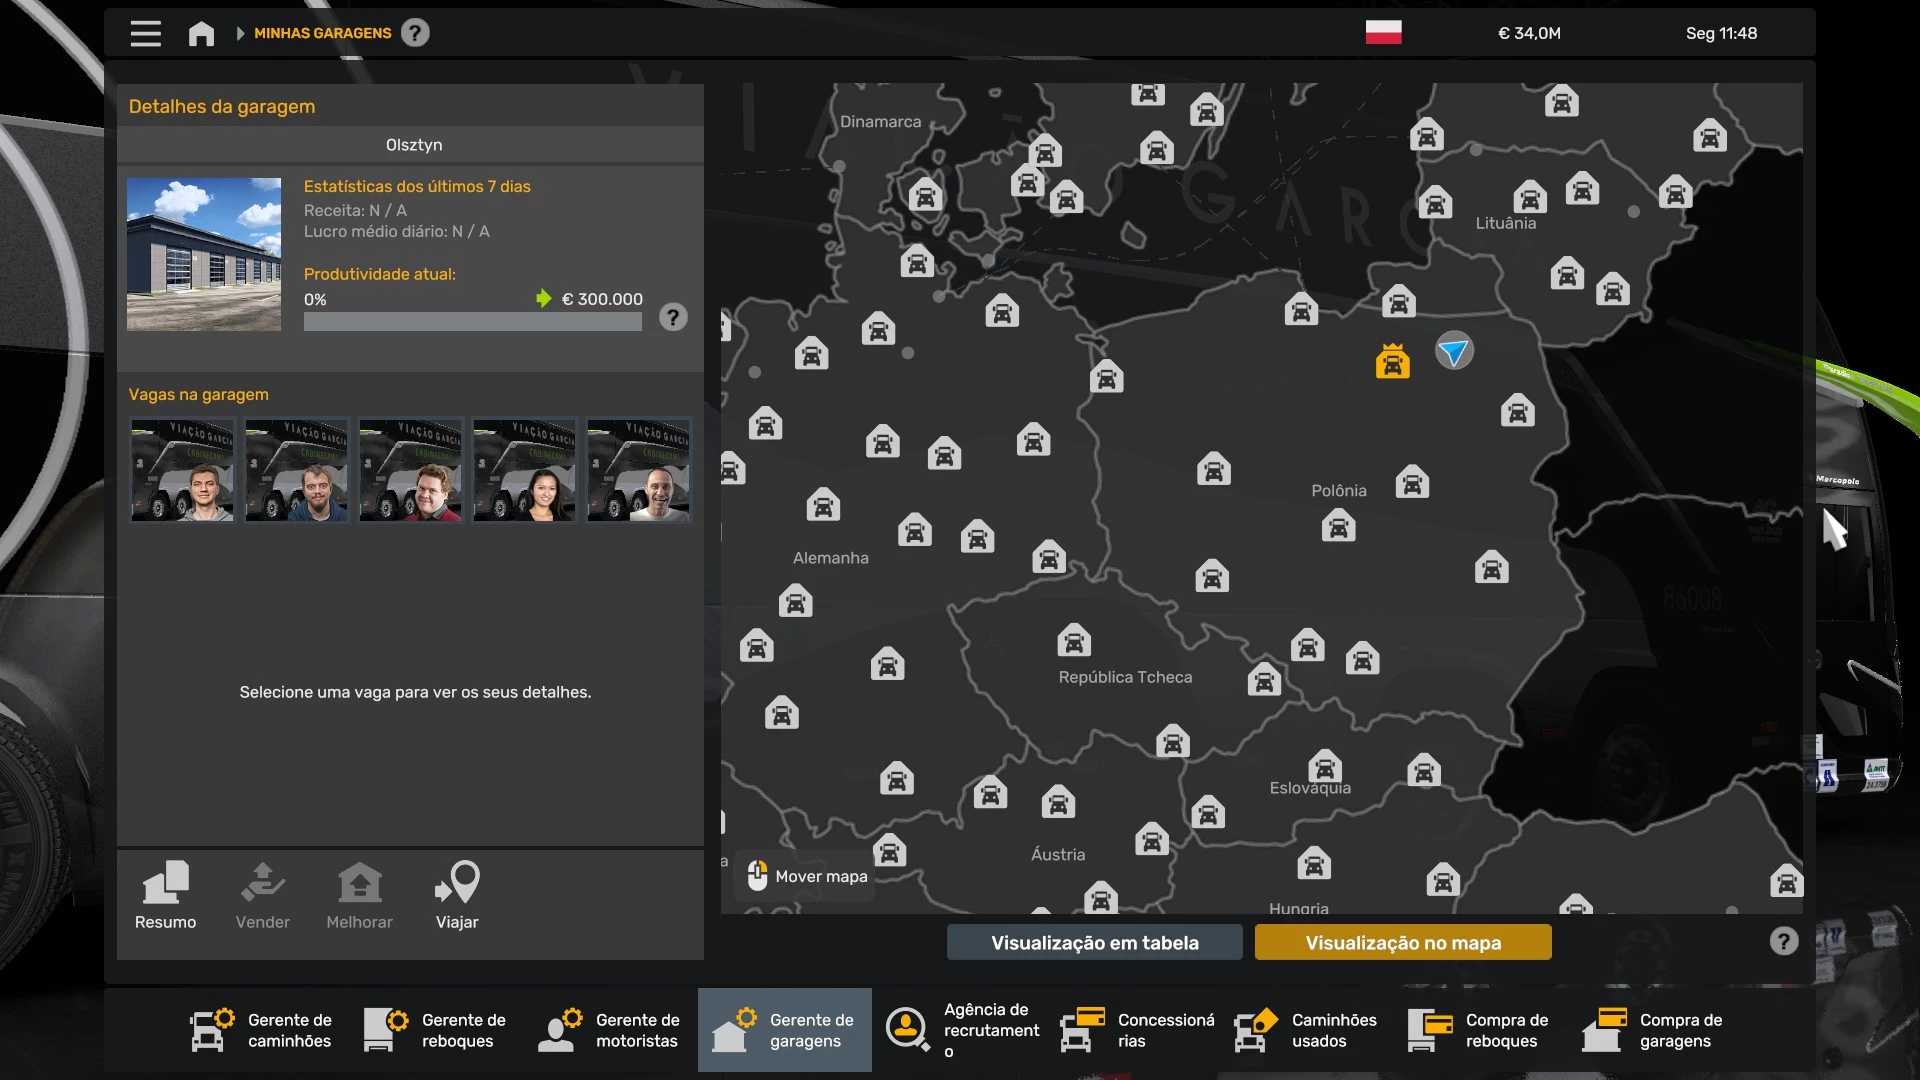1920x1080 pixels.
Task: Click the Viajar travel icon
Action: tap(457, 895)
